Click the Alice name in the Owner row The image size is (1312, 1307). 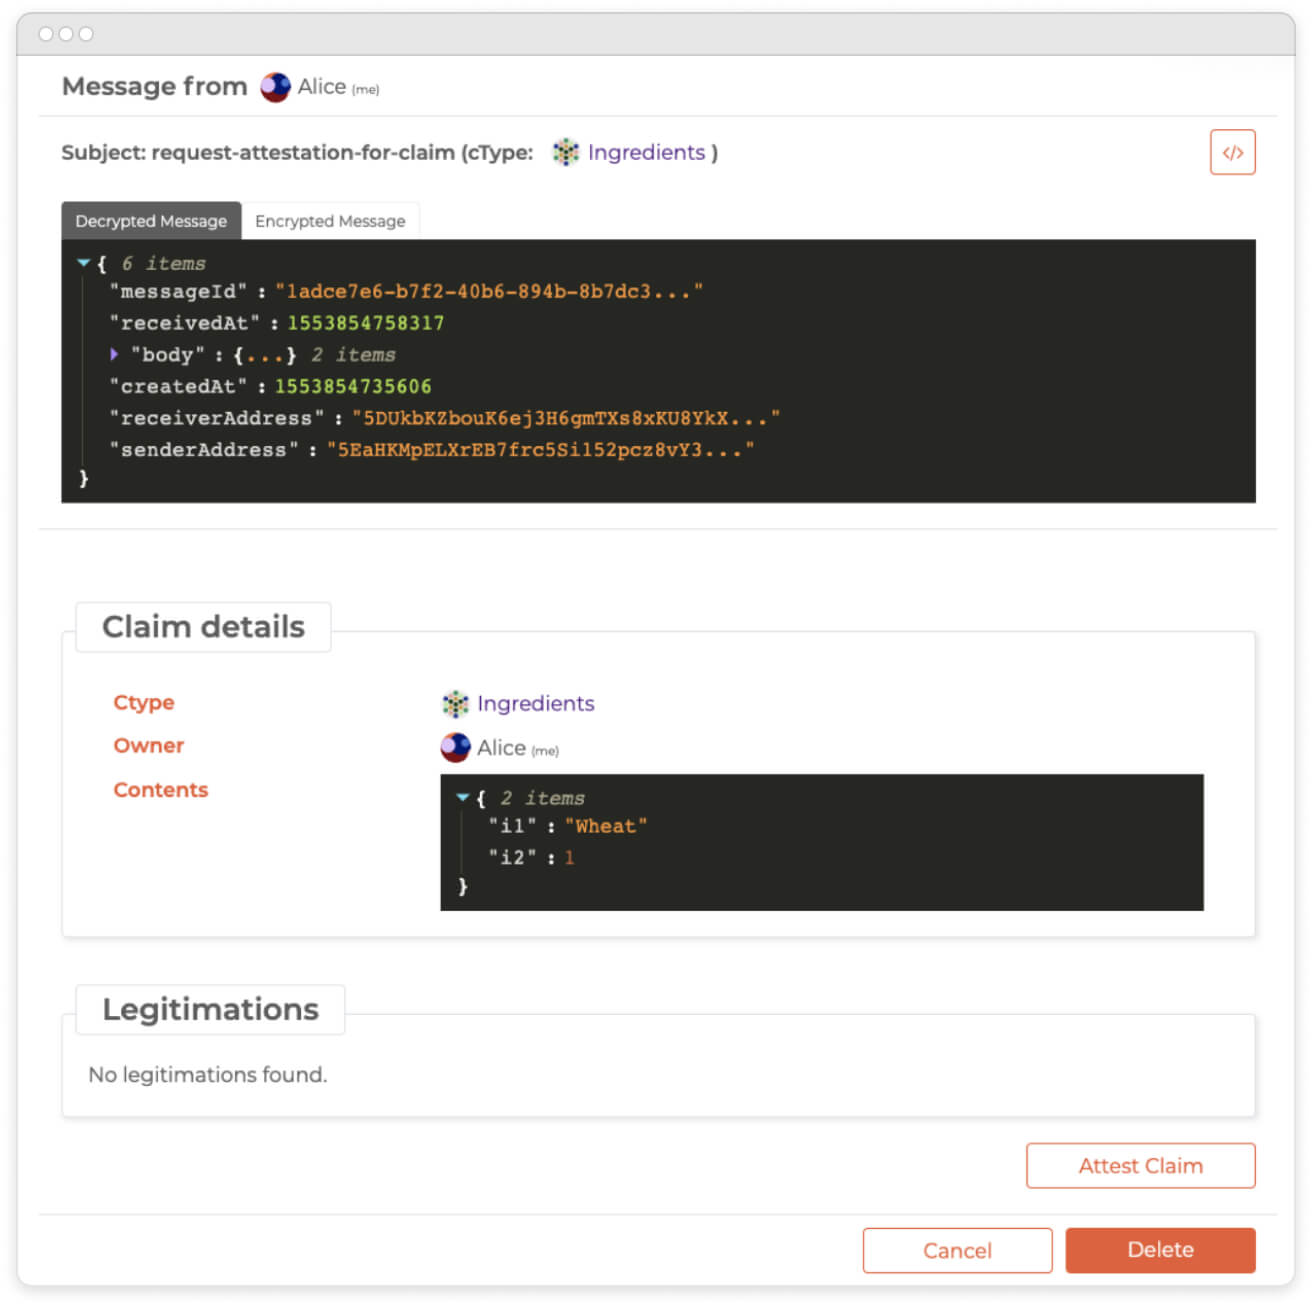click(x=501, y=748)
